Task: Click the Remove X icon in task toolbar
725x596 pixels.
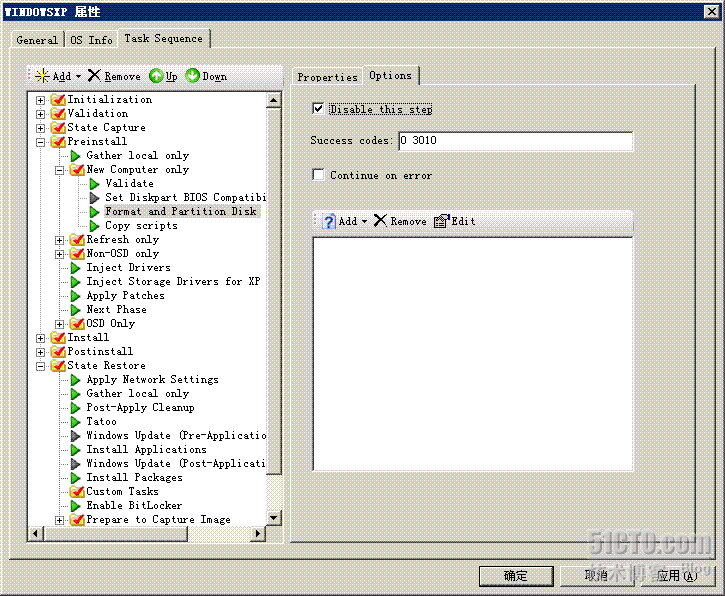Action: (94, 75)
